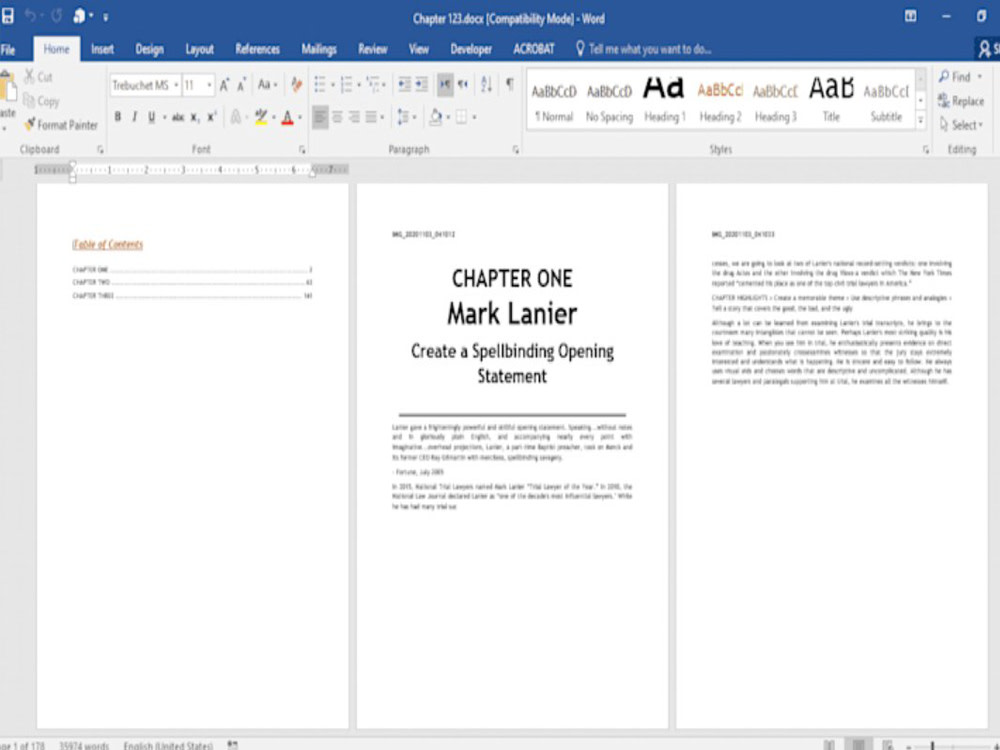
Task: Click the line and paragraph spacing icon
Action: click(x=403, y=117)
